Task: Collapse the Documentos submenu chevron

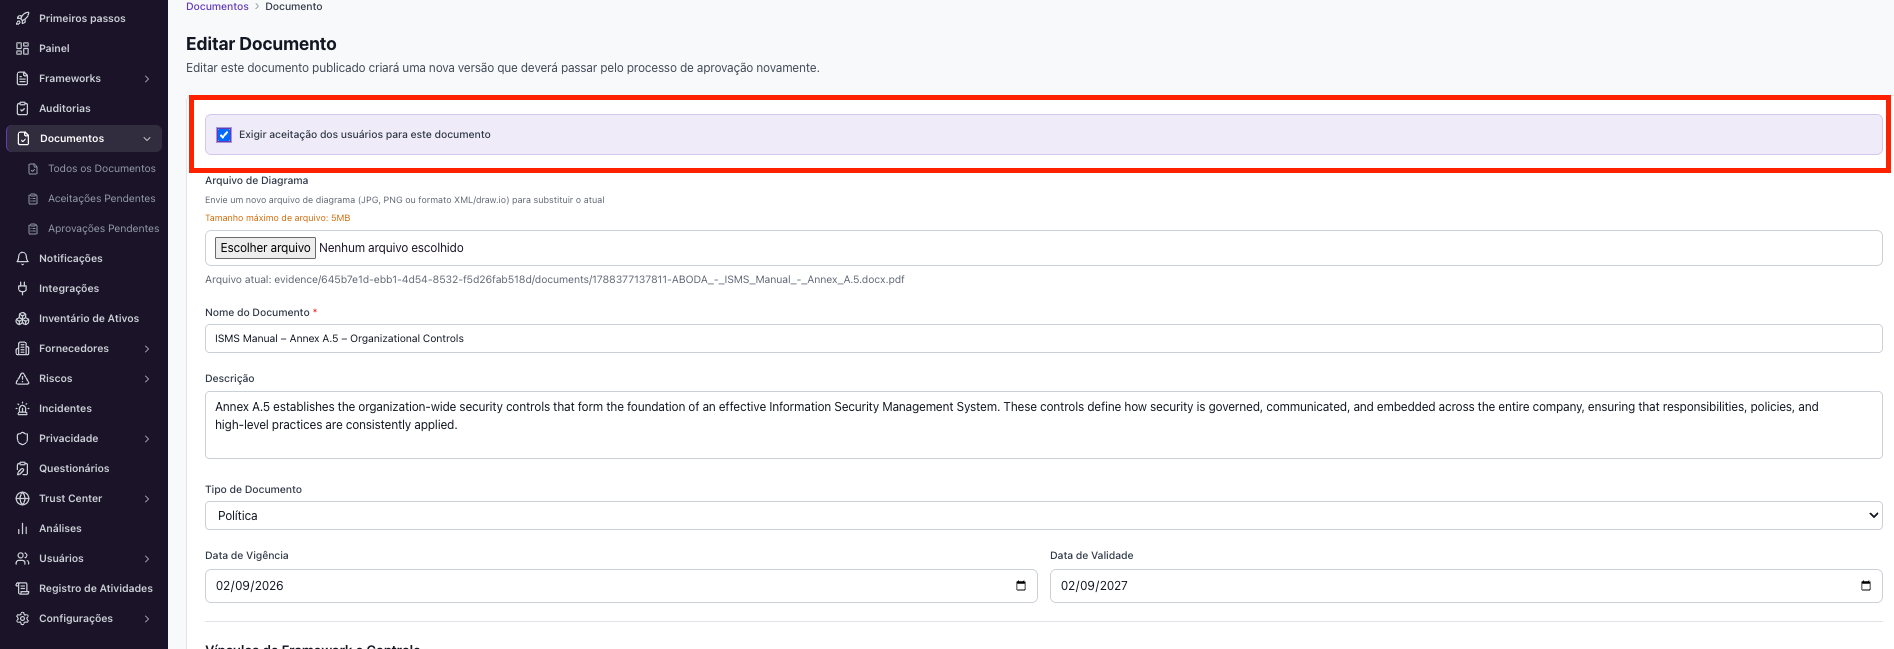Action: click(147, 139)
